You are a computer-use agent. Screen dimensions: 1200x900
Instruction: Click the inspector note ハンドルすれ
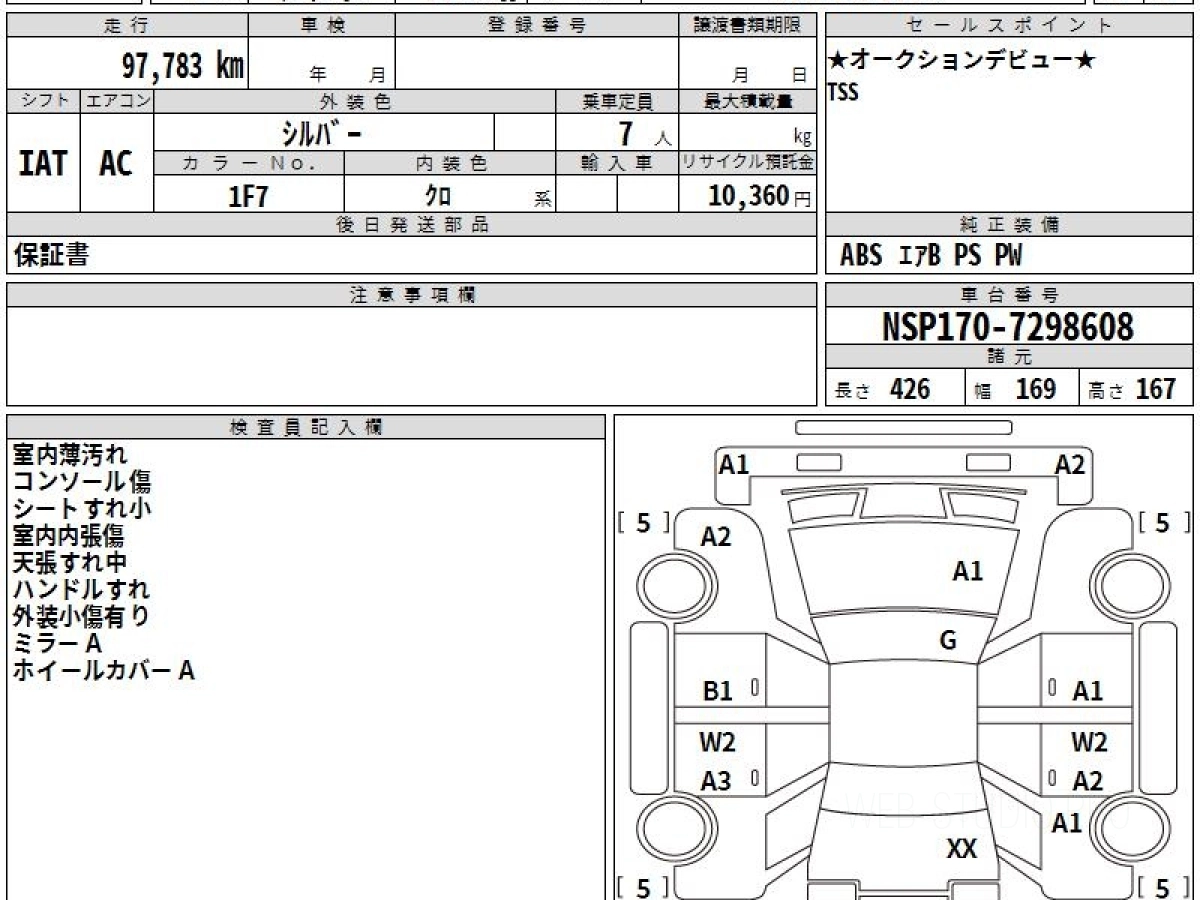point(81,590)
